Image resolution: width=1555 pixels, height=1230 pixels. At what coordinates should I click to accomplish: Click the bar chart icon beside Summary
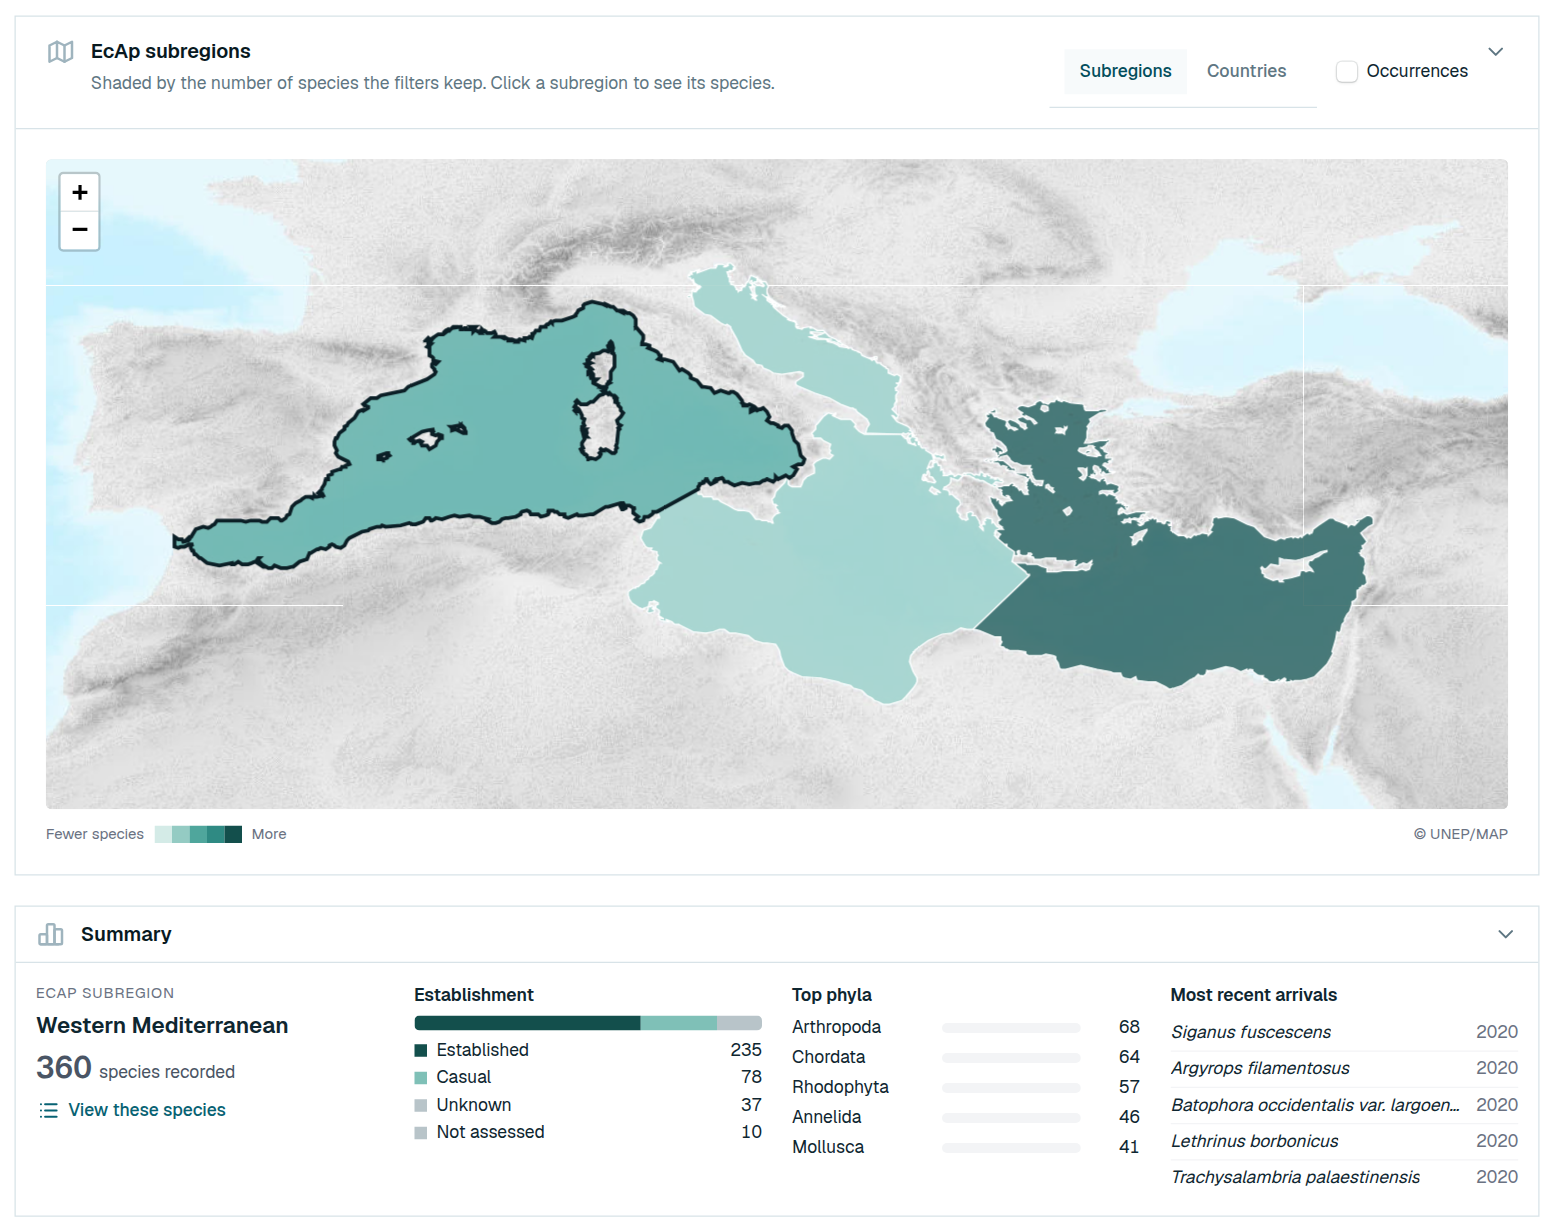51,934
